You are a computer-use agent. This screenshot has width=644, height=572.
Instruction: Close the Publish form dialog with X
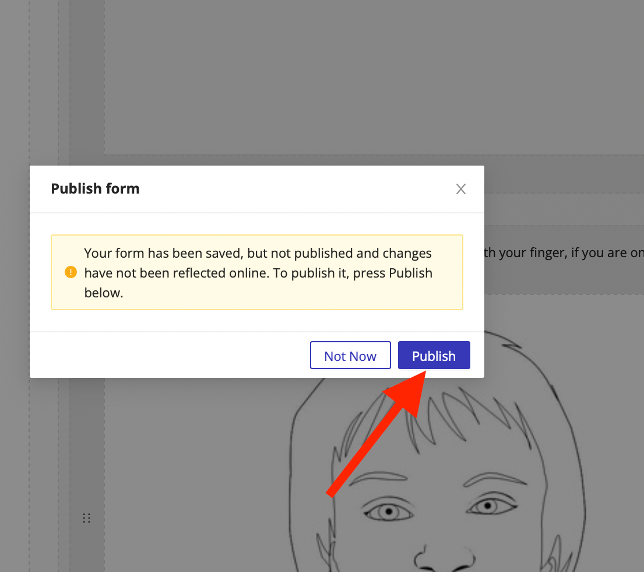pyautogui.click(x=461, y=189)
